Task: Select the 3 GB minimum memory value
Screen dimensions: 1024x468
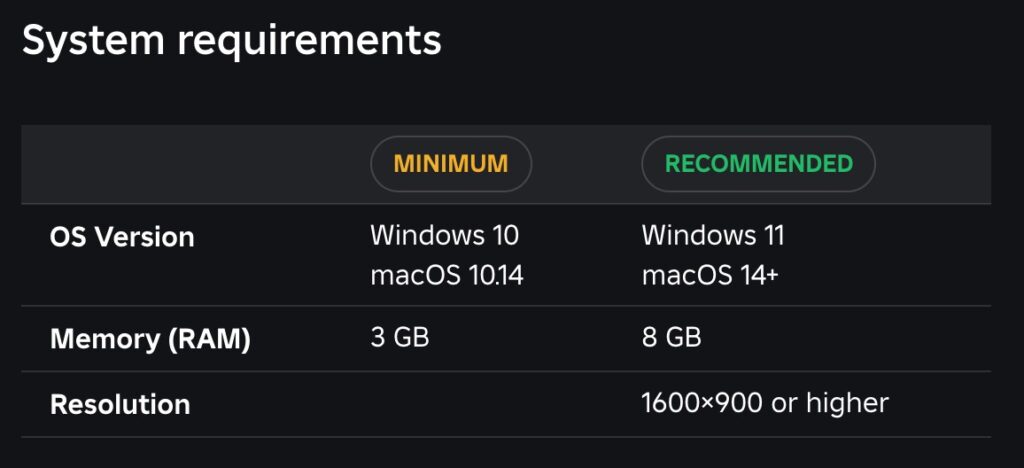Action: (x=400, y=337)
